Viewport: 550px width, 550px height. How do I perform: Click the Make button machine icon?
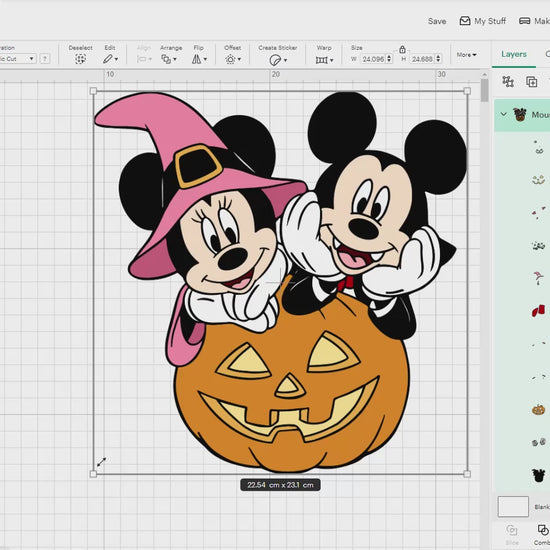click(524, 21)
